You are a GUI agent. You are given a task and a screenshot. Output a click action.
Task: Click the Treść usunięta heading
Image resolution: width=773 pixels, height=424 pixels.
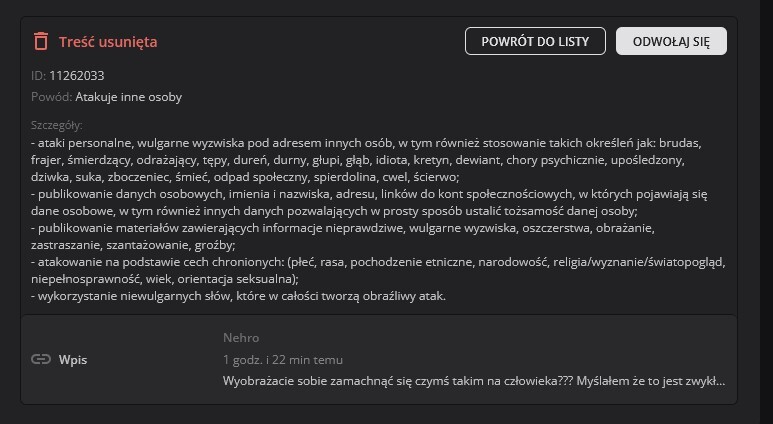point(108,42)
